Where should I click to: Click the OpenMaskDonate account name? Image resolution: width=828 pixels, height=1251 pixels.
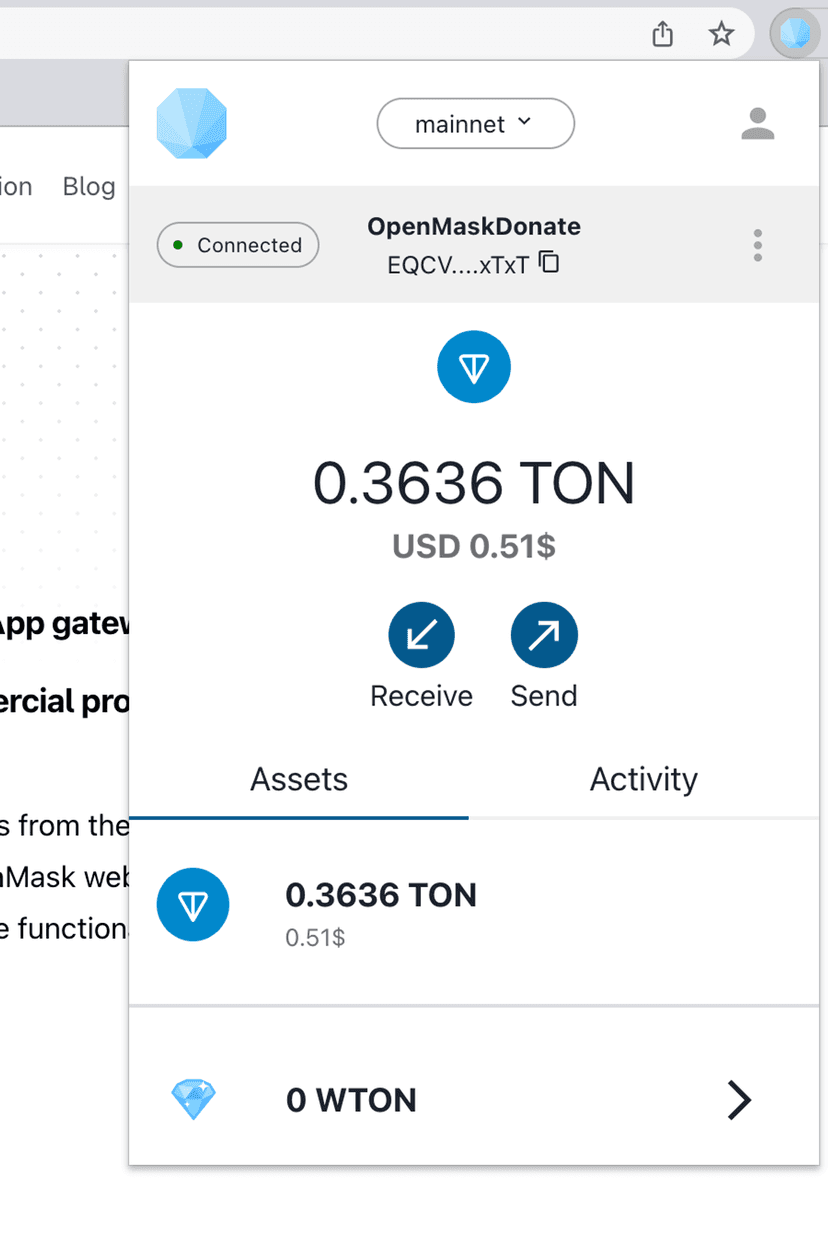[474, 226]
